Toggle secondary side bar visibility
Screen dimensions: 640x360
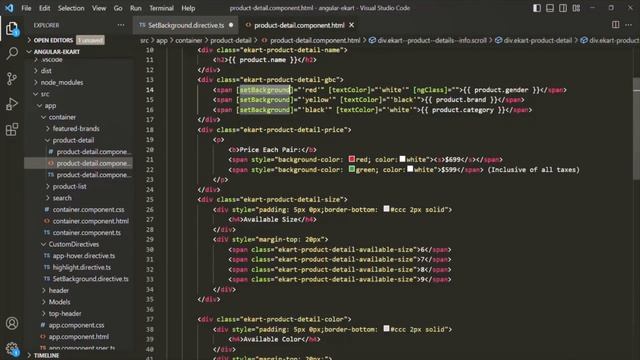563,8
